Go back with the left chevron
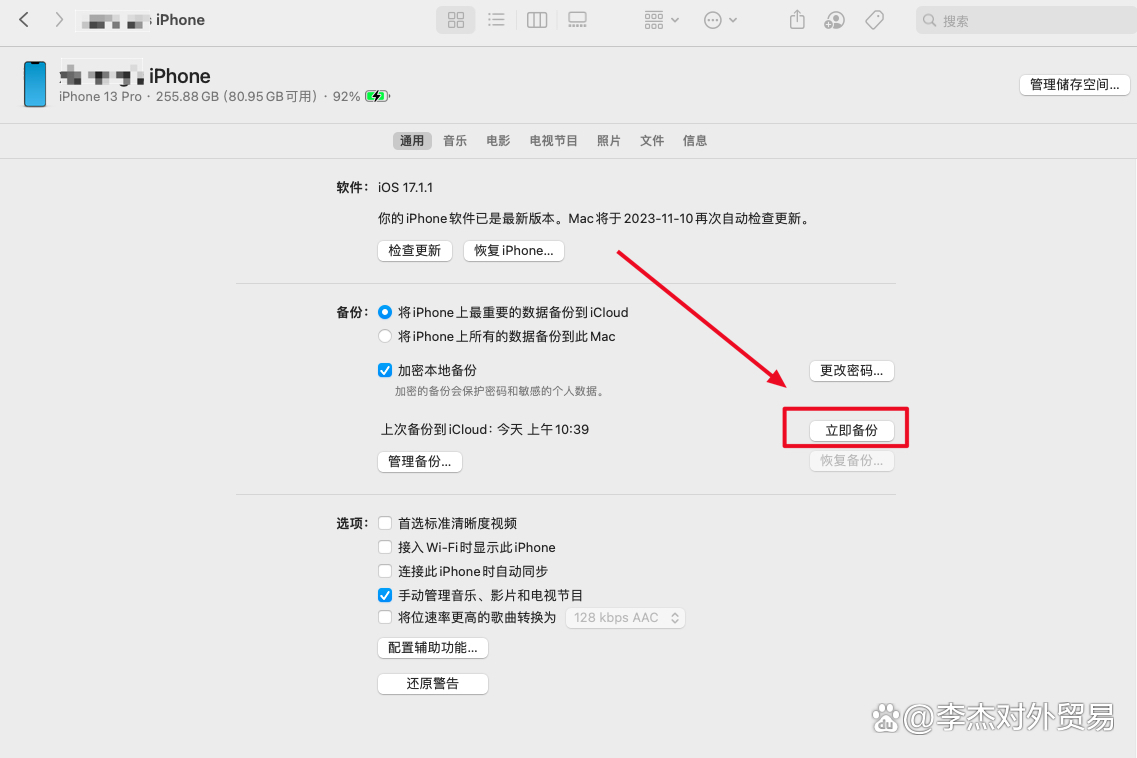The image size is (1137, 758). click(24, 20)
